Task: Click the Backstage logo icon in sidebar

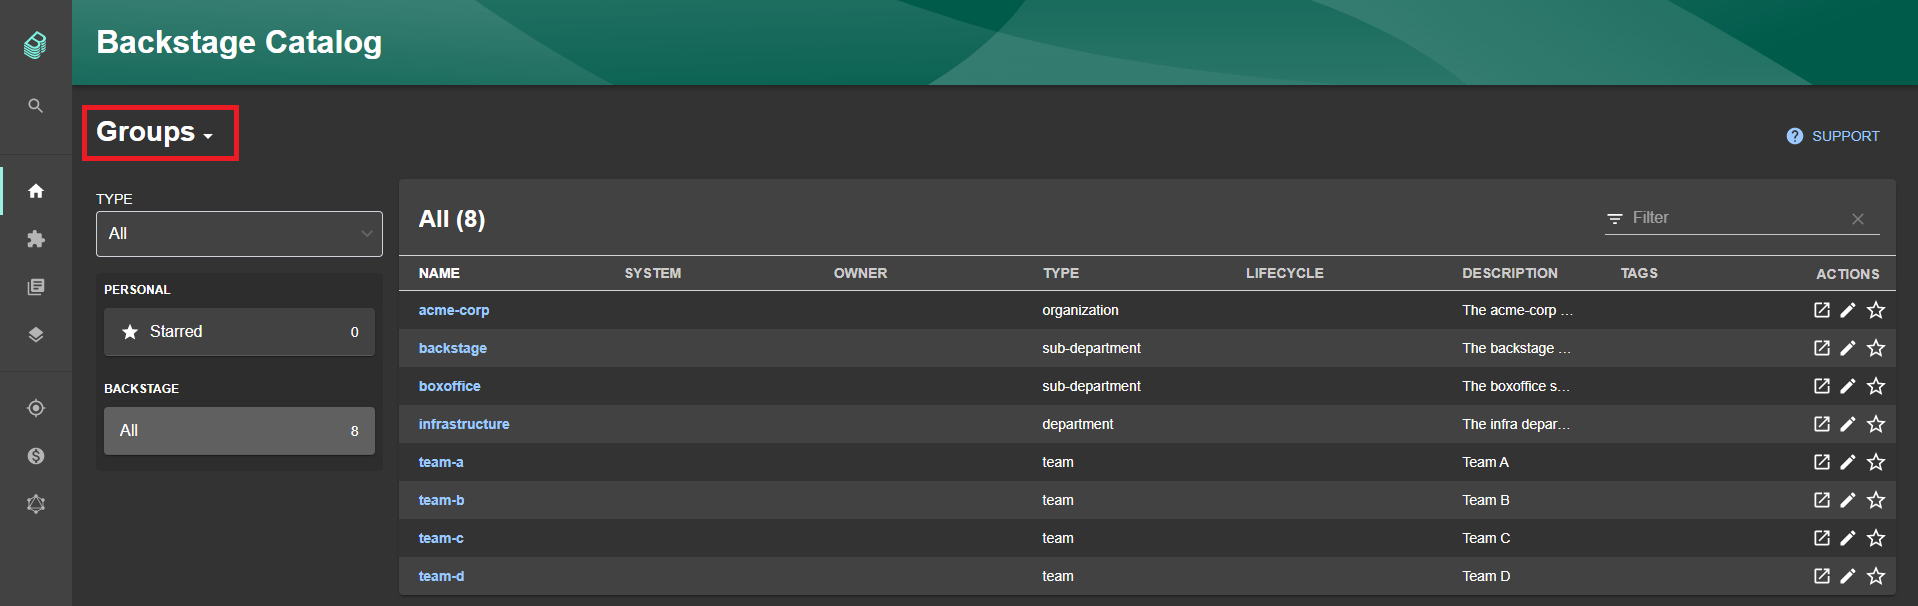Action: 35,44
